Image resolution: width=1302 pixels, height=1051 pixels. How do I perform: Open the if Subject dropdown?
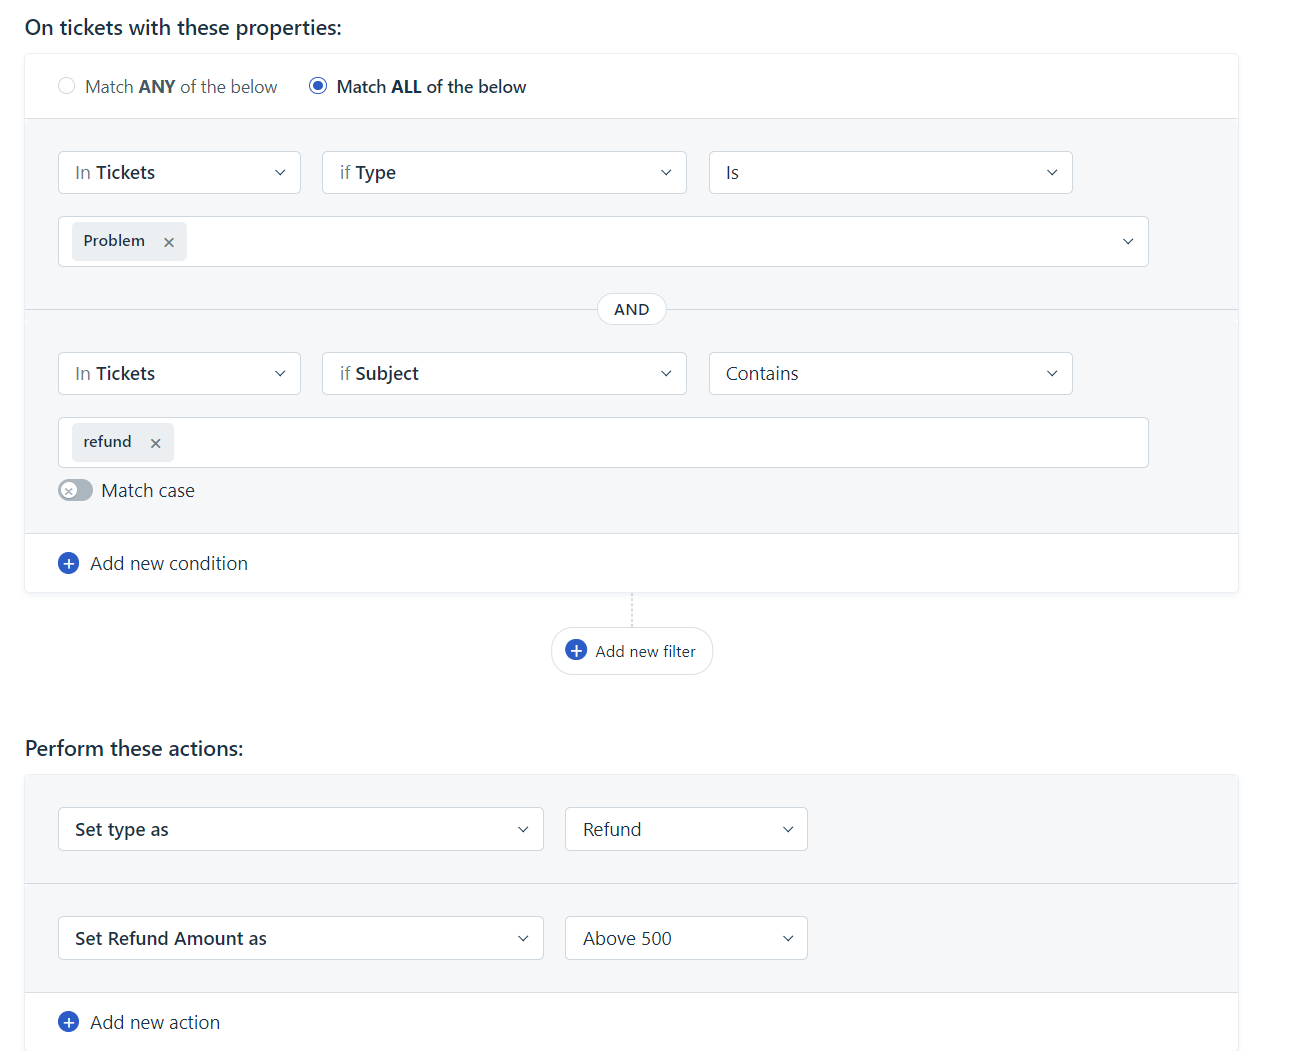[x=504, y=374]
